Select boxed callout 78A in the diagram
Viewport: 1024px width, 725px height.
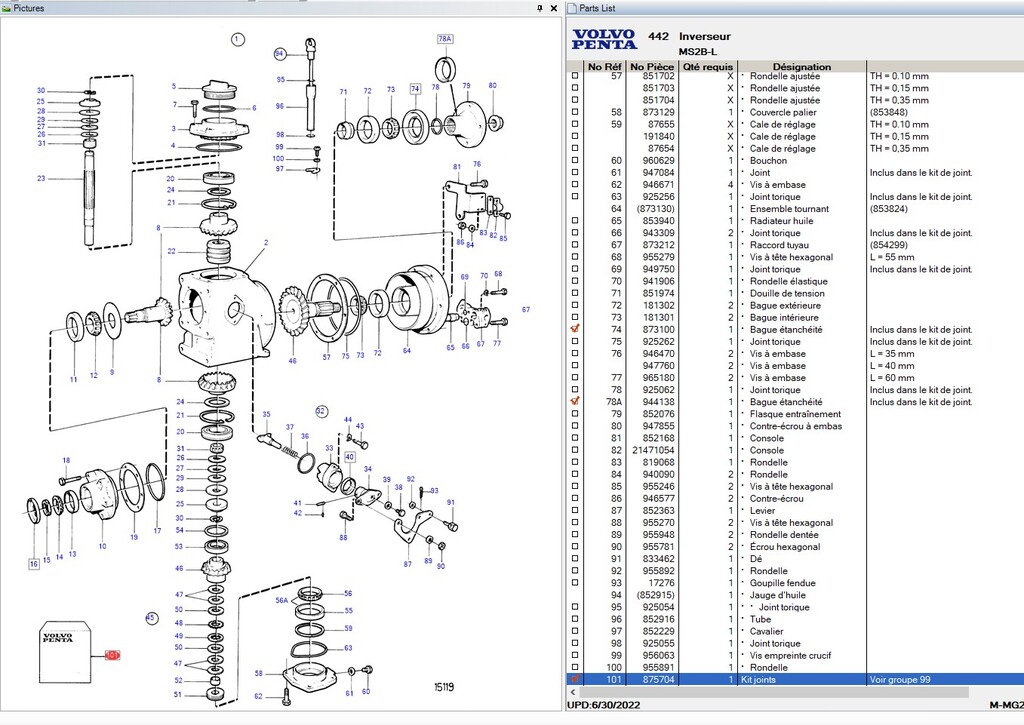(445, 39)
